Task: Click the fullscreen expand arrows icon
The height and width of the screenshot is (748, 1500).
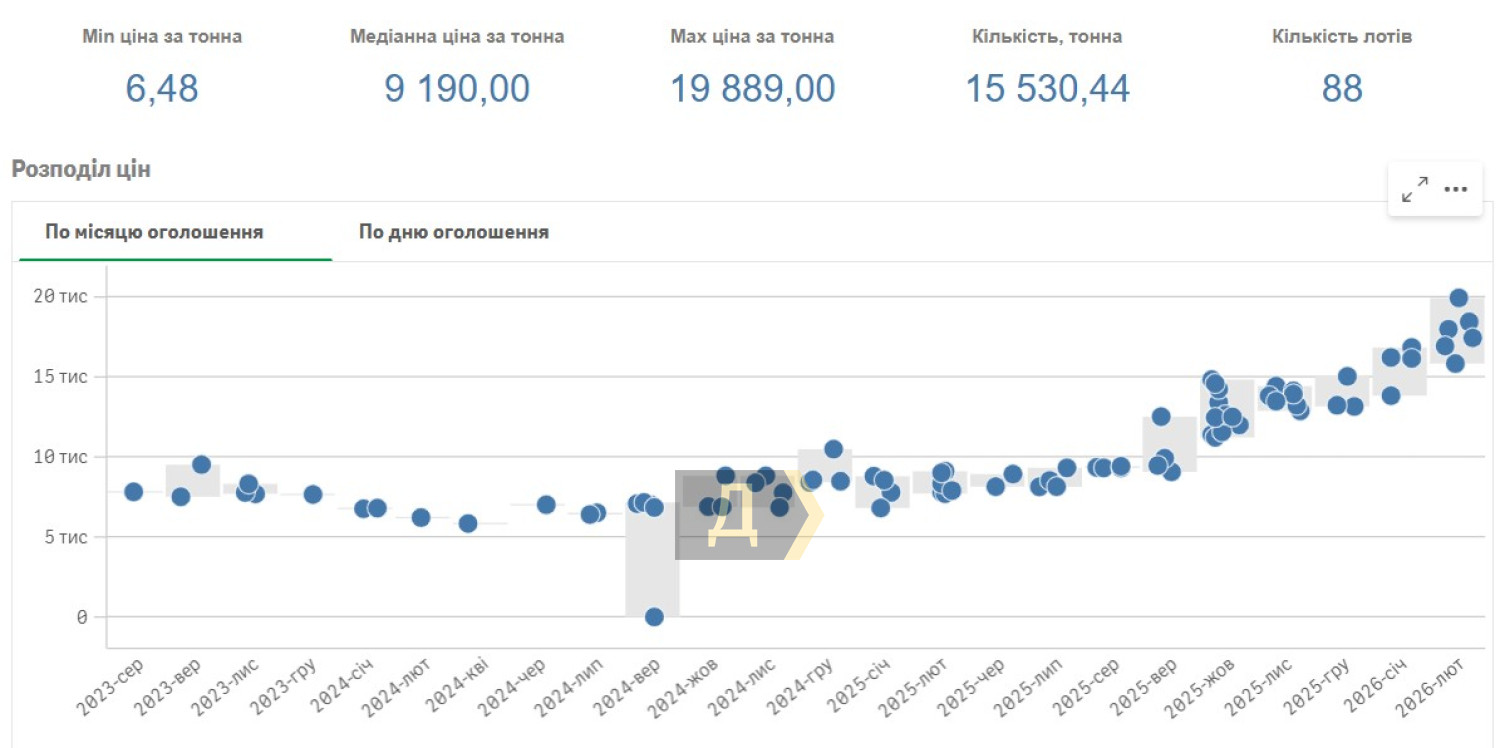Action: point(1414,189)
